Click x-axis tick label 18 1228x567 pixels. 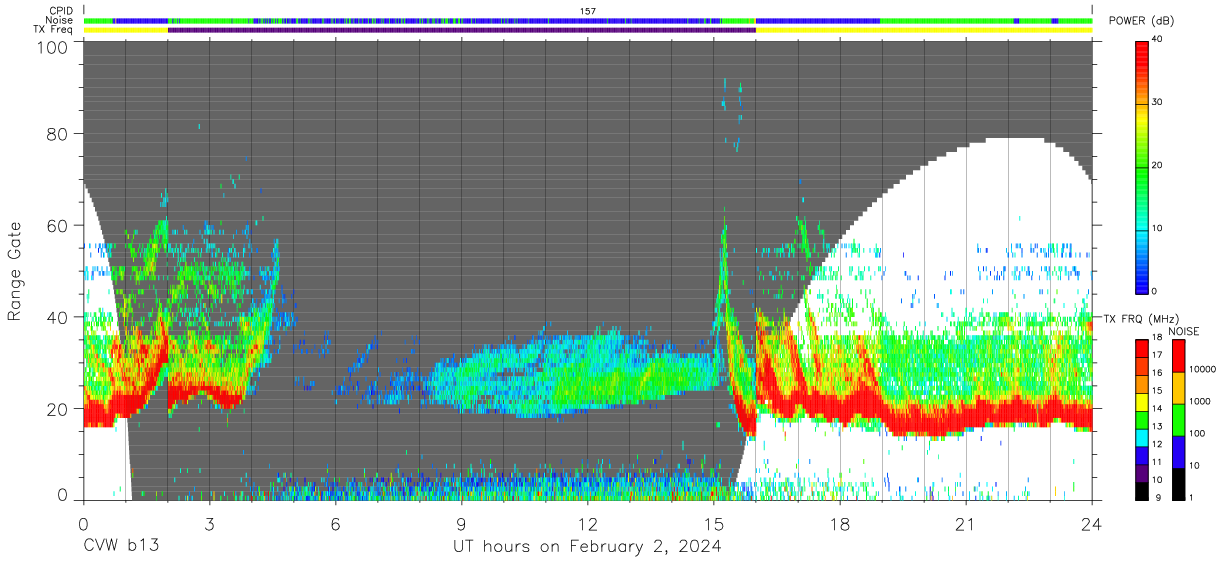840,523
